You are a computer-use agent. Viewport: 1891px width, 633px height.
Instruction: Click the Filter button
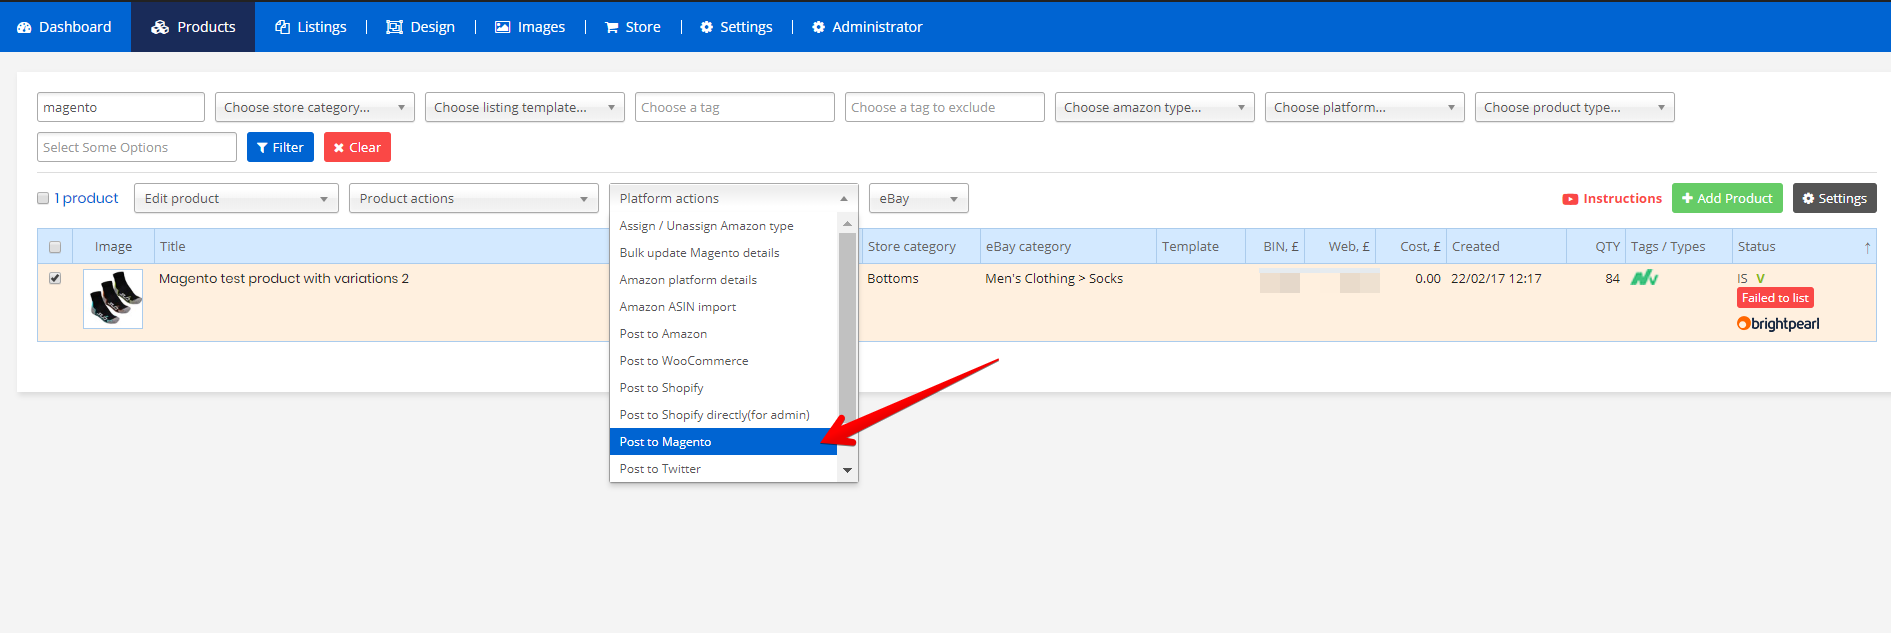280,147
